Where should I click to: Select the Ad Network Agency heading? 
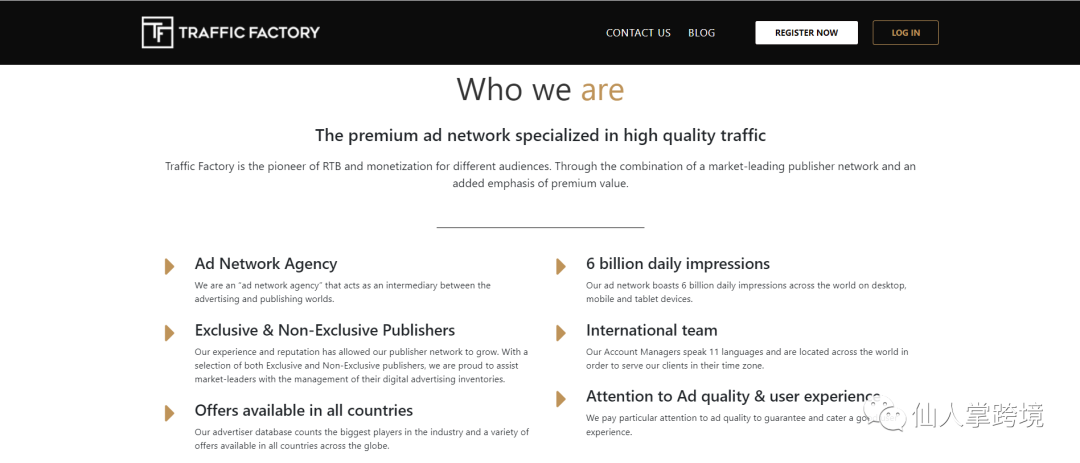point(266,264)
